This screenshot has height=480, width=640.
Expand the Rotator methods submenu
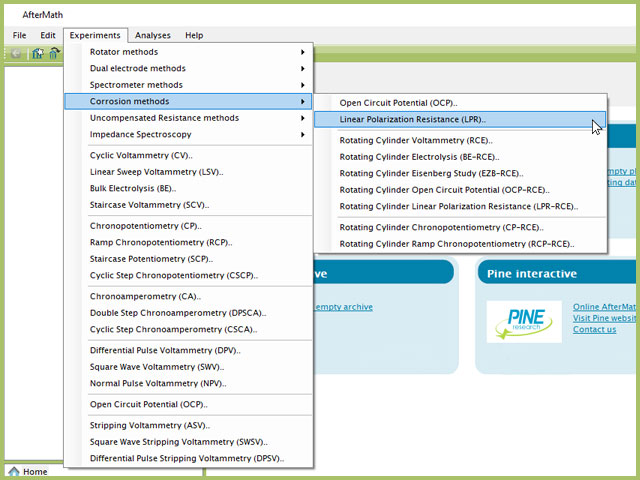coord(188,52)
